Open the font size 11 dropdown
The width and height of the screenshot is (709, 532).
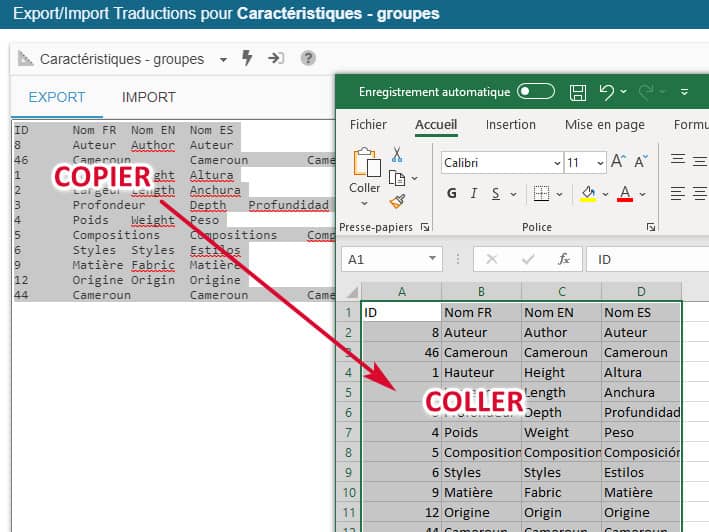click(x=599, y=162)
